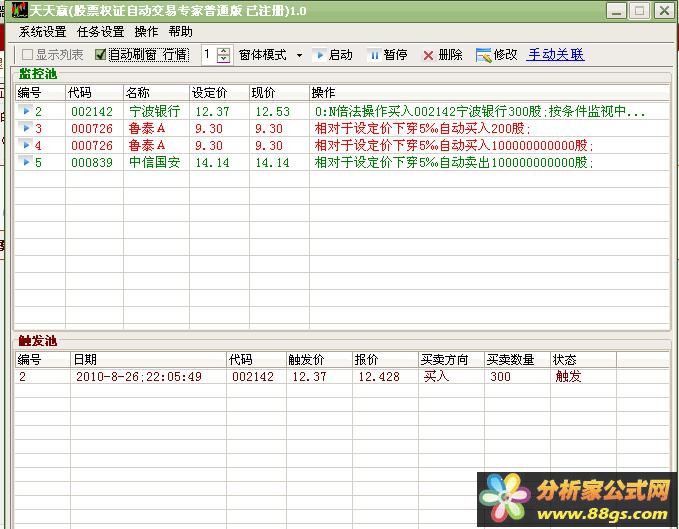The width and height of the screenshot is (679, 529).
Task: Click set price 14.14 for 中信国安
Action: pos(212,162)
